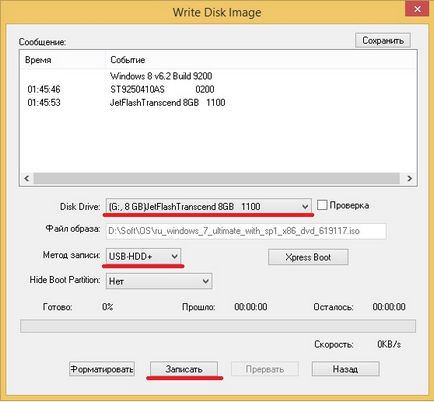Image resolution: width=434 pixels, height=402 pixels.
Task: Click the message log left scroll arrow
Action: [27, 178]
